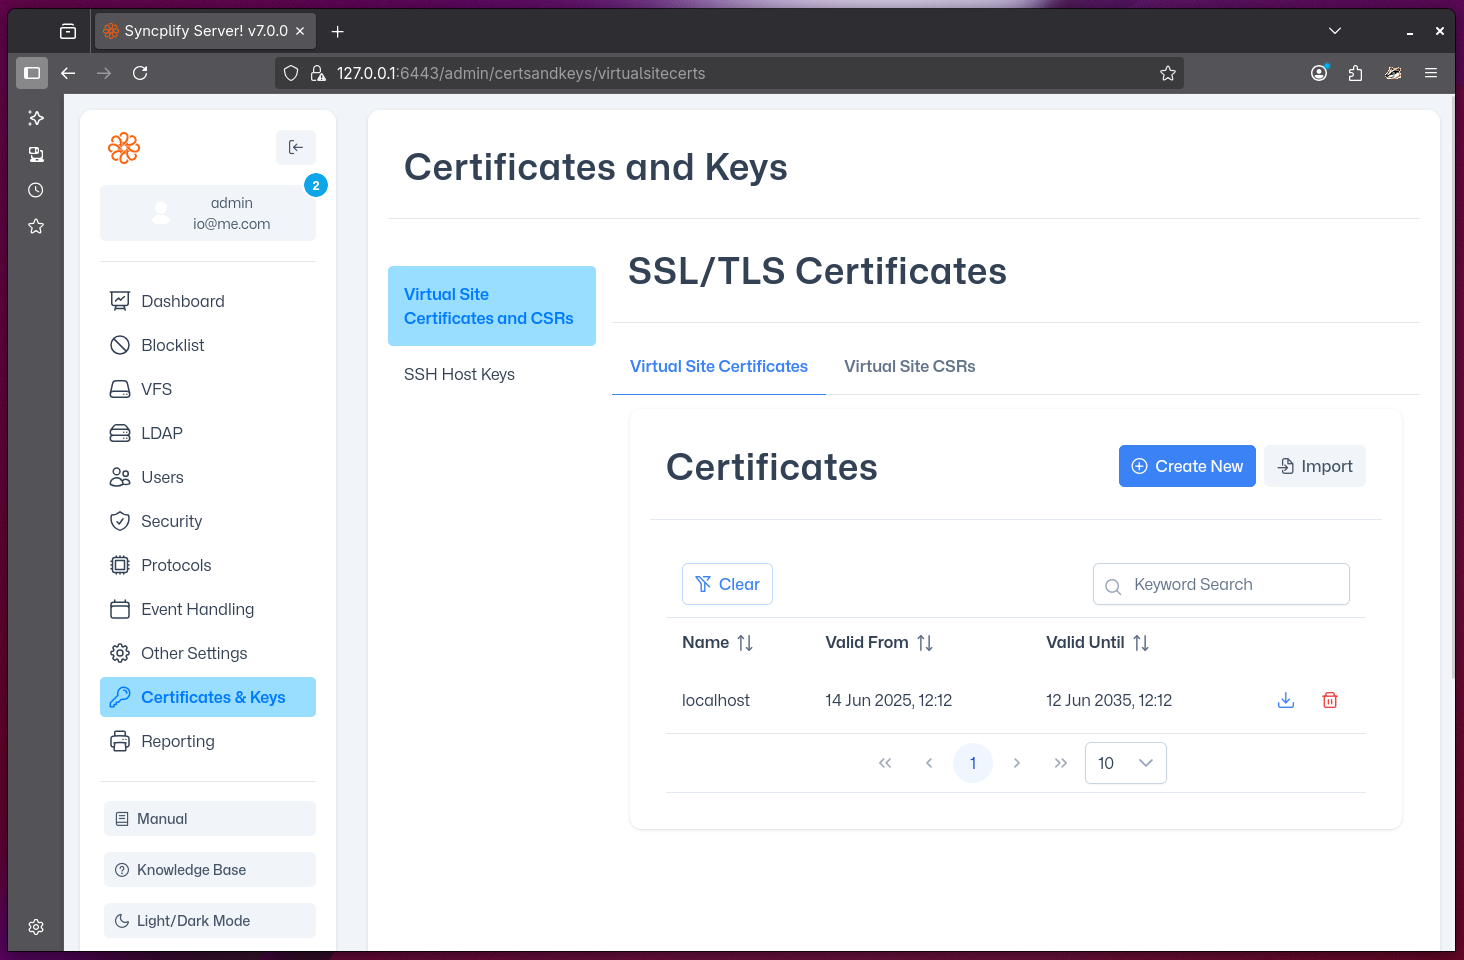
Task: Open the Dashboard section
Action: point(182,301)
